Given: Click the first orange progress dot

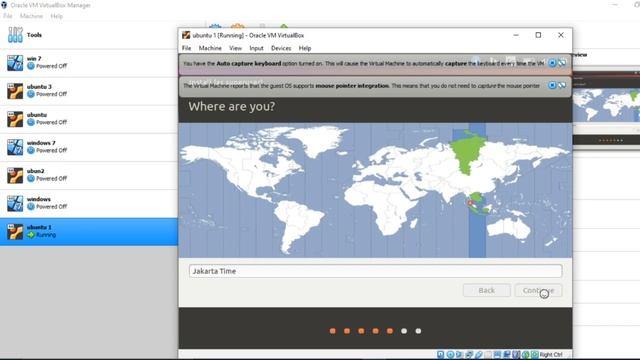Looking at the screenshot, I should (x=333, y=331).
